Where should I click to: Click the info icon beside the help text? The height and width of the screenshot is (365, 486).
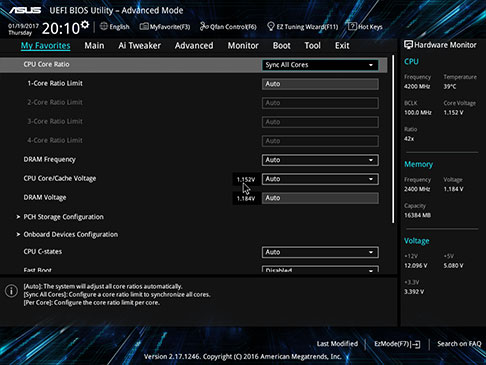pos(11,291)
